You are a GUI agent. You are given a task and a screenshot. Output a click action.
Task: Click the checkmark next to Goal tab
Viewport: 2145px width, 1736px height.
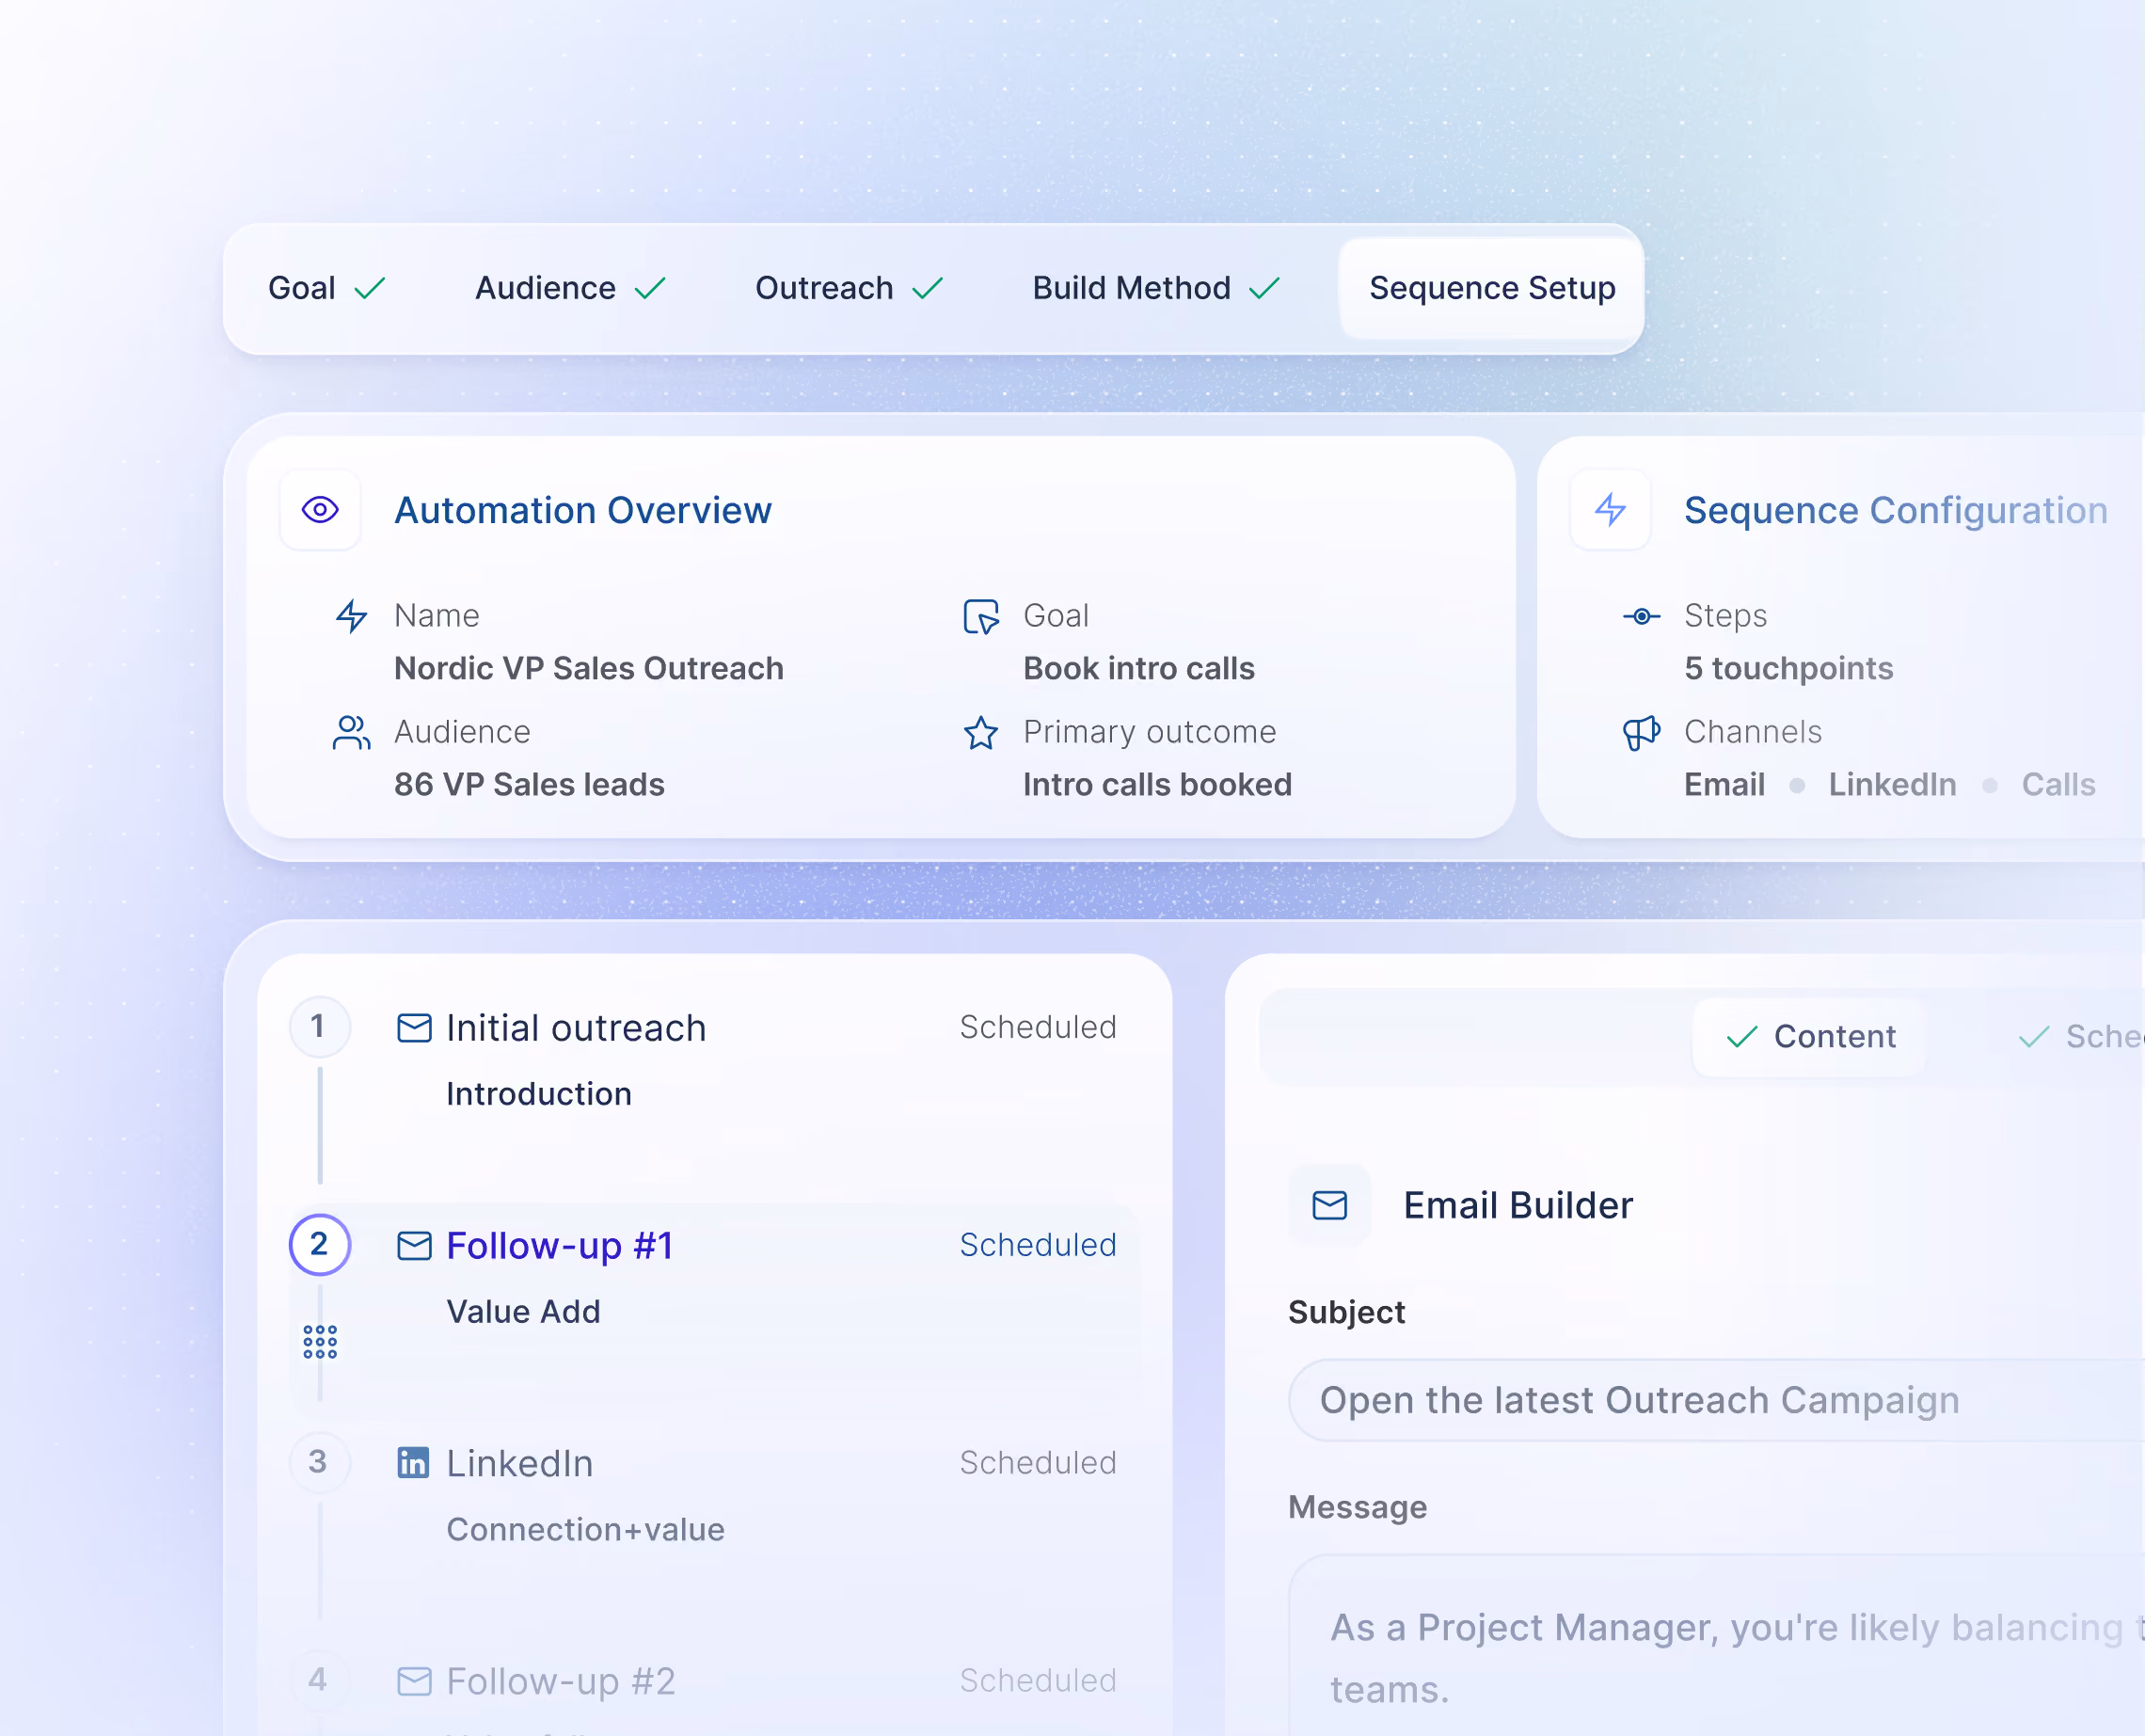(x=370, y=289)
